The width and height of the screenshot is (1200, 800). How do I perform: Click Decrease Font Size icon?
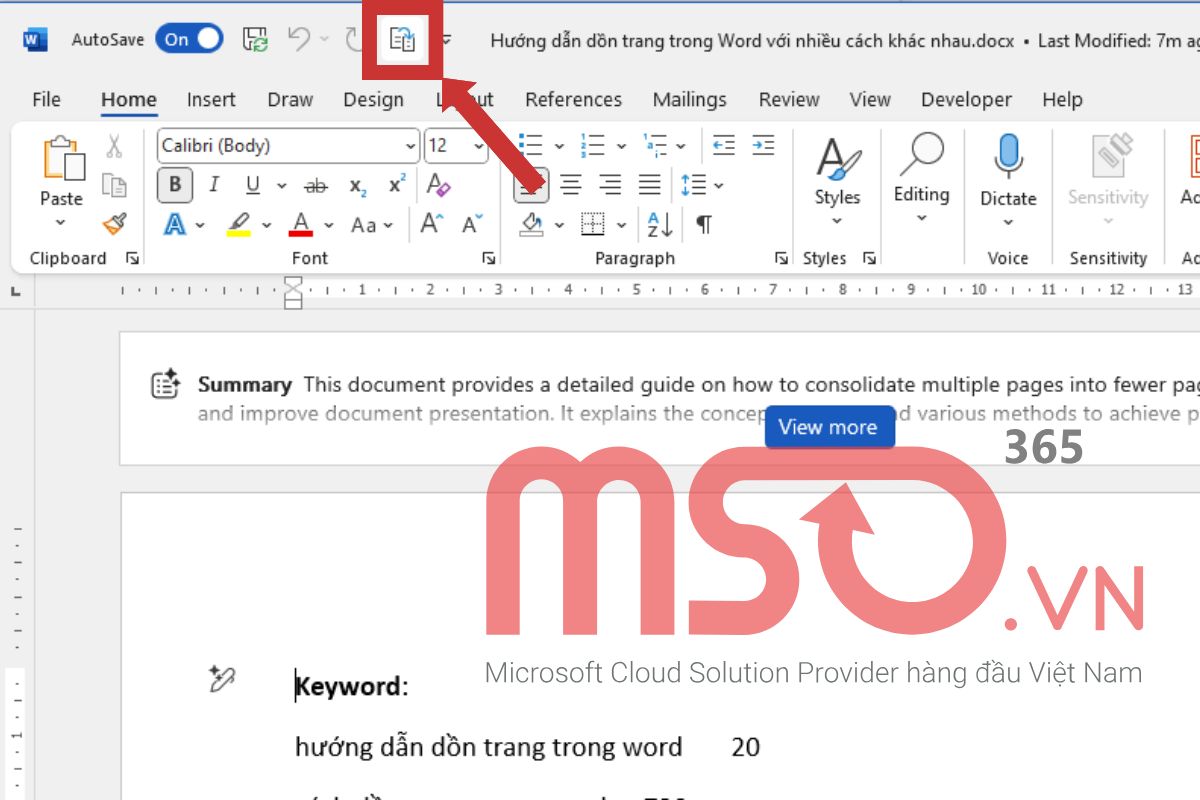click(472, 225)
